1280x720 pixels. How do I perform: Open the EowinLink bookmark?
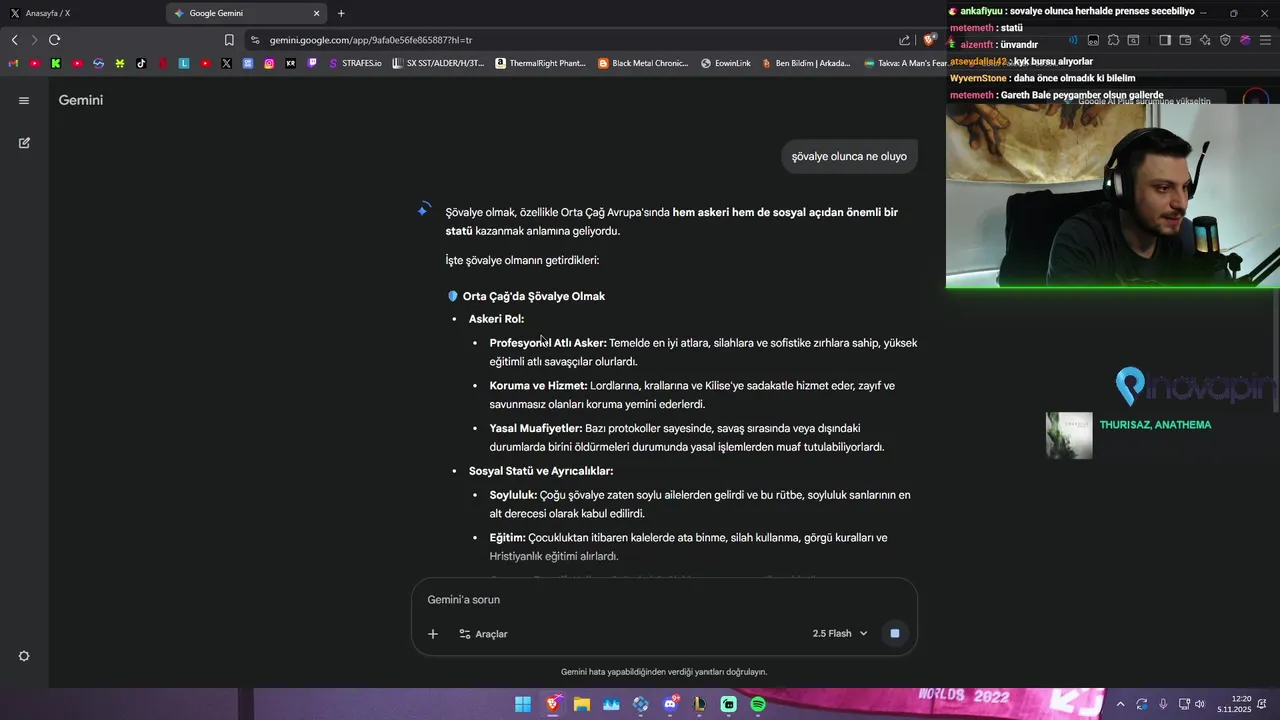click(726, 63)
